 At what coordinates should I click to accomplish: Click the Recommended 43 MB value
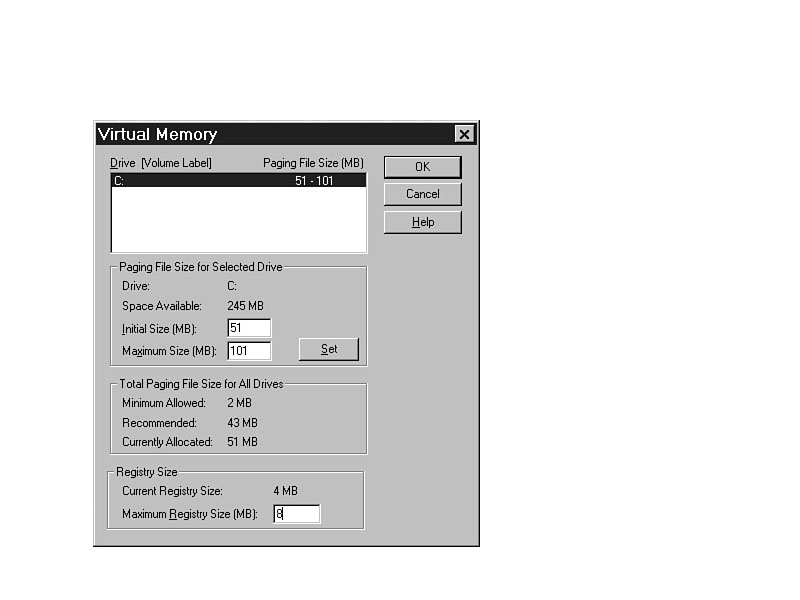click(x=242, y=423)
